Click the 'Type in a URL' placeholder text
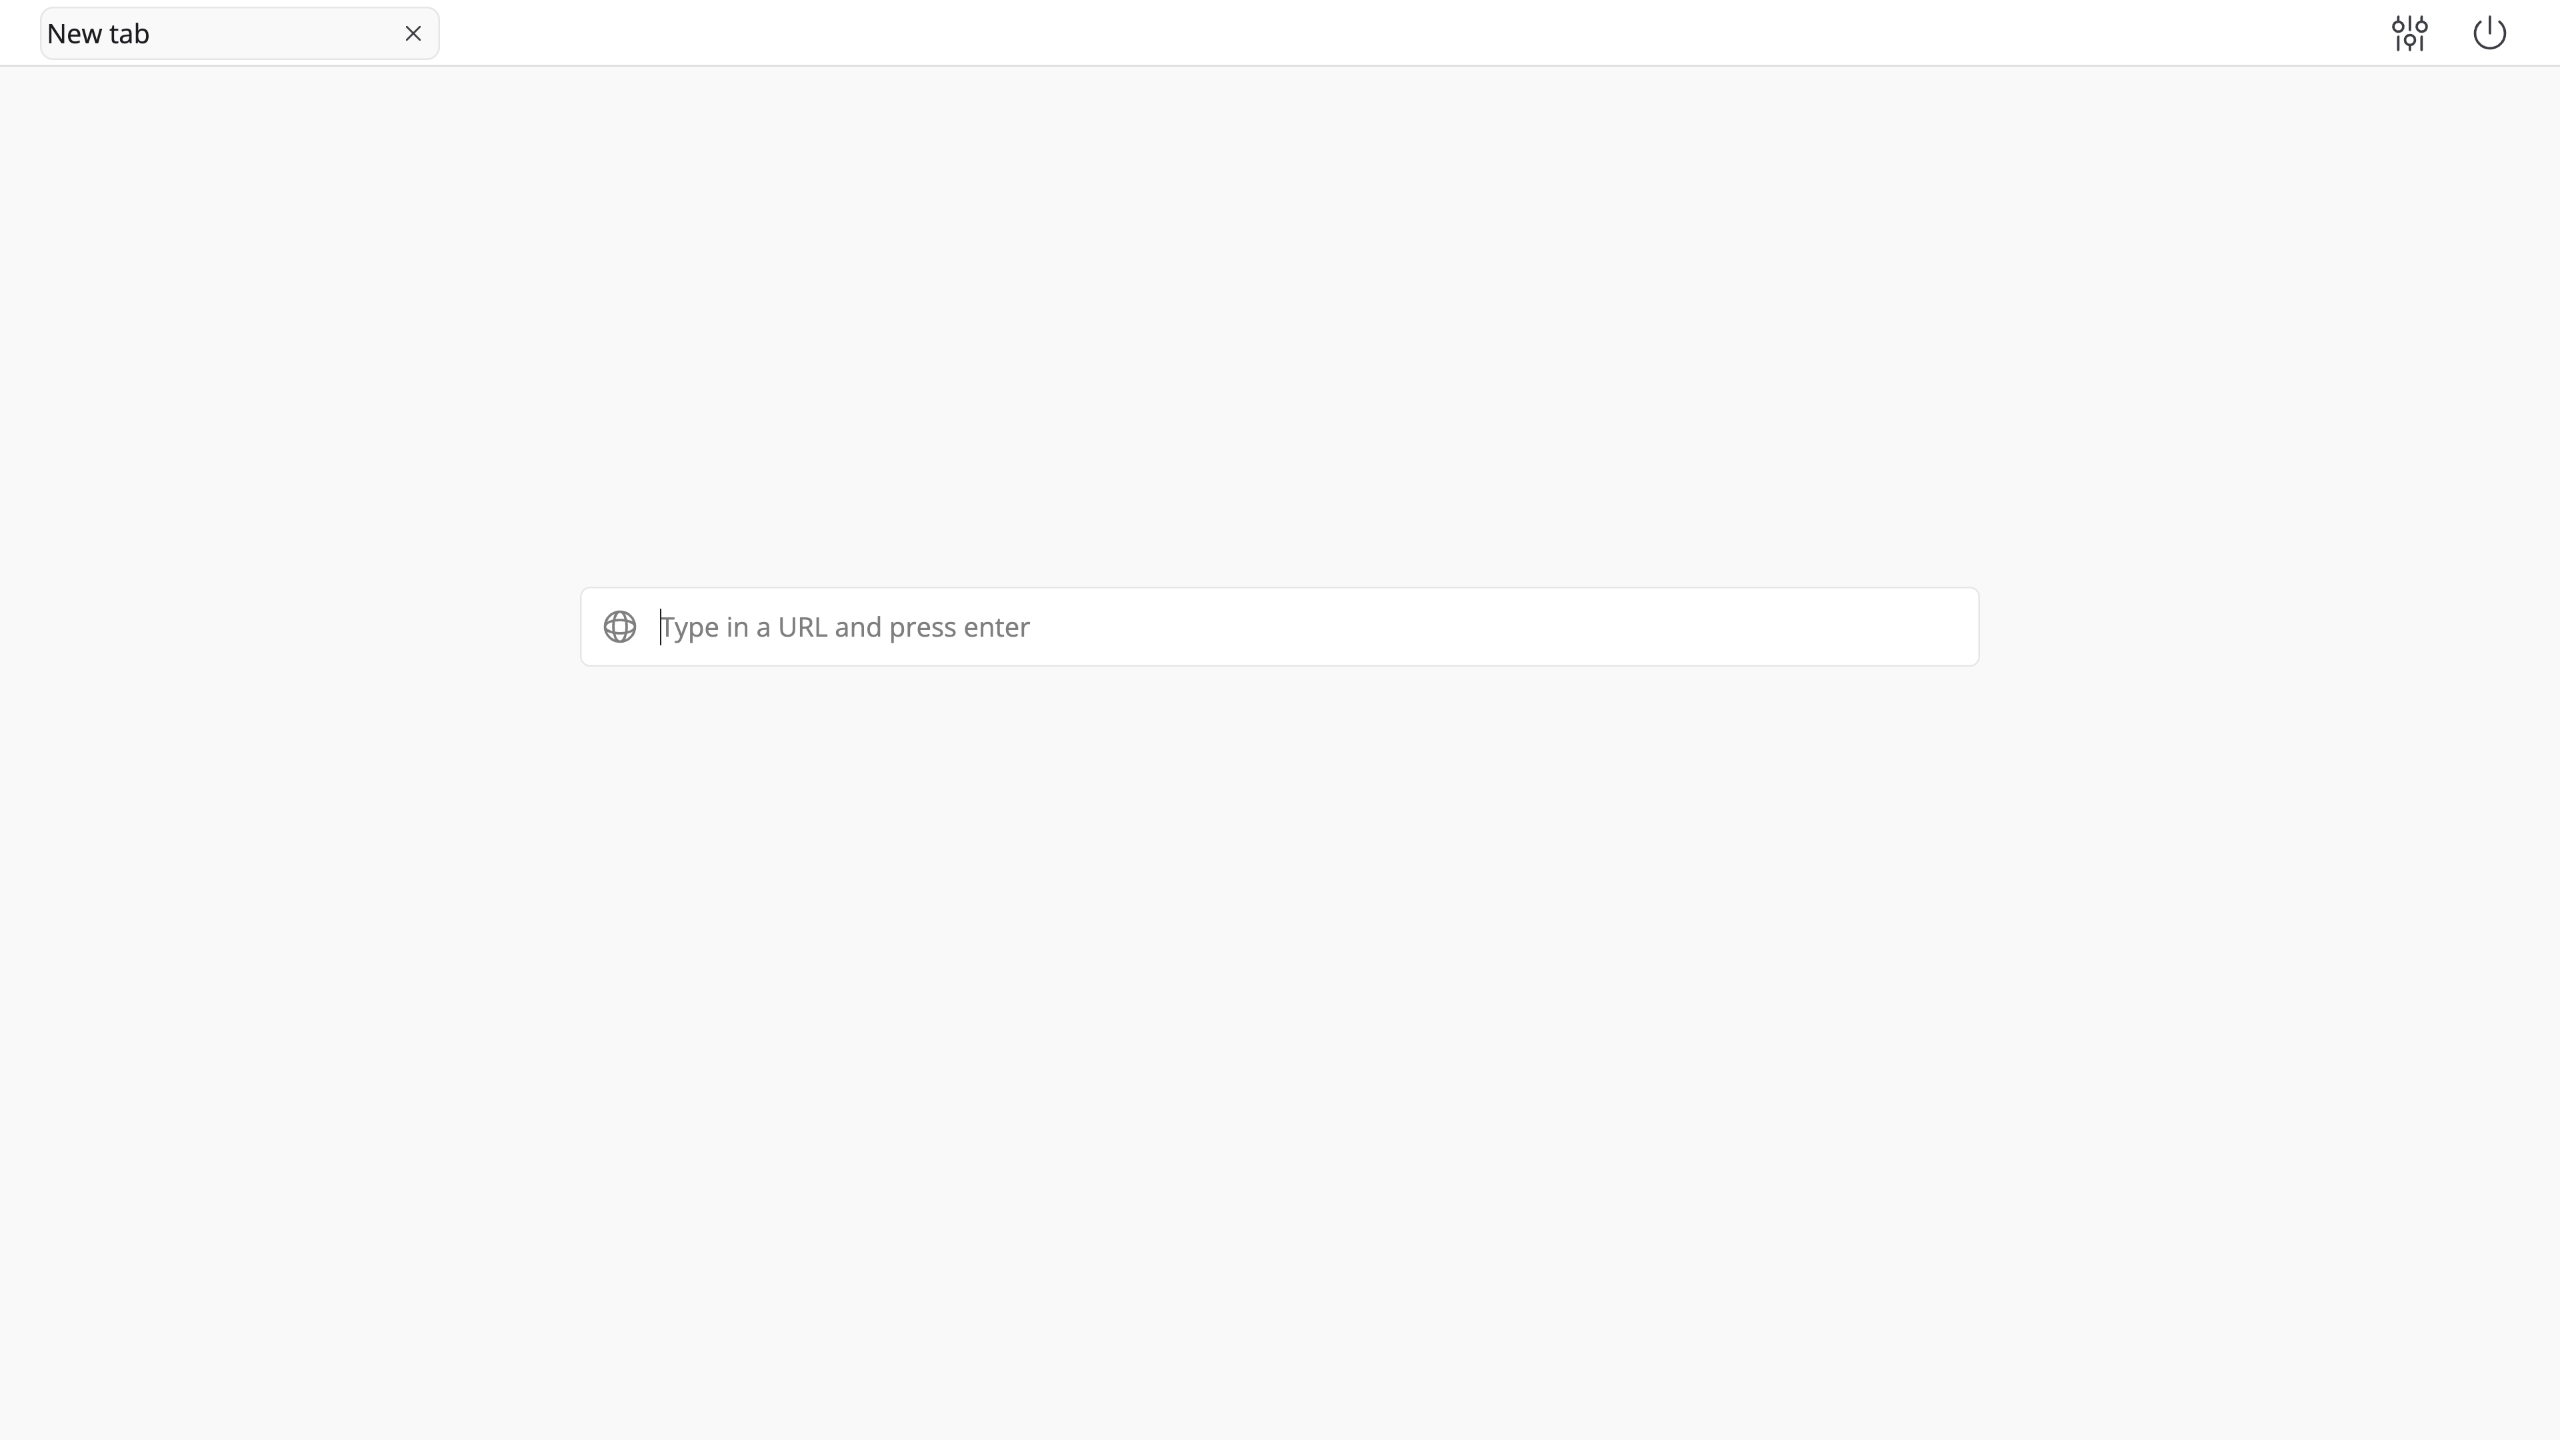The width and height of the screenshot is (2560, 1440). point(845,627)
